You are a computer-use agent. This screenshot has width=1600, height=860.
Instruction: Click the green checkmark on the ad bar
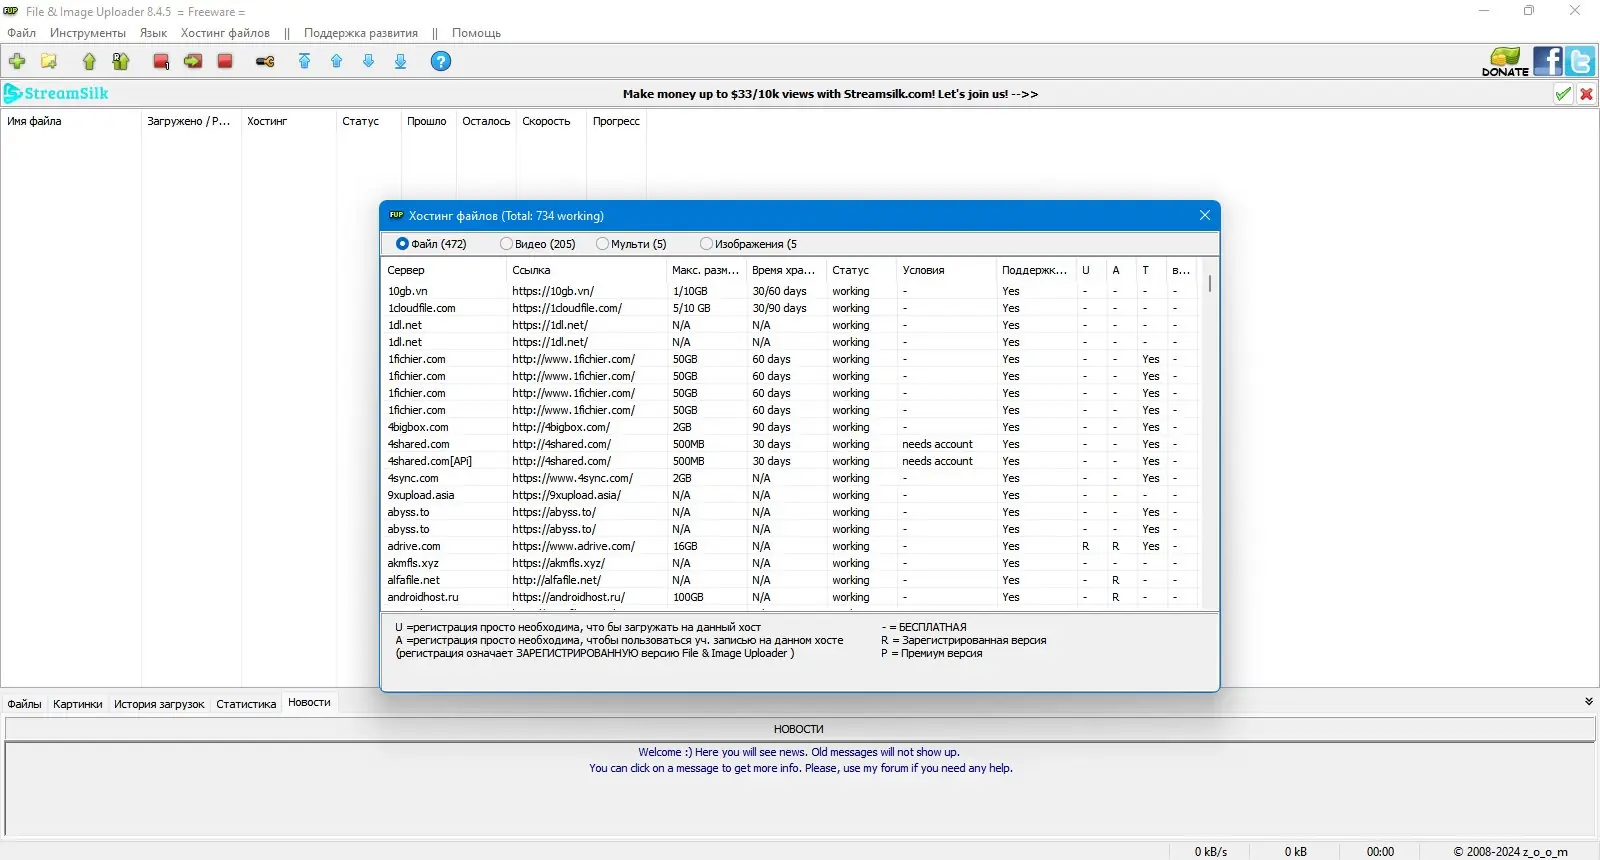pos(1563,94)
